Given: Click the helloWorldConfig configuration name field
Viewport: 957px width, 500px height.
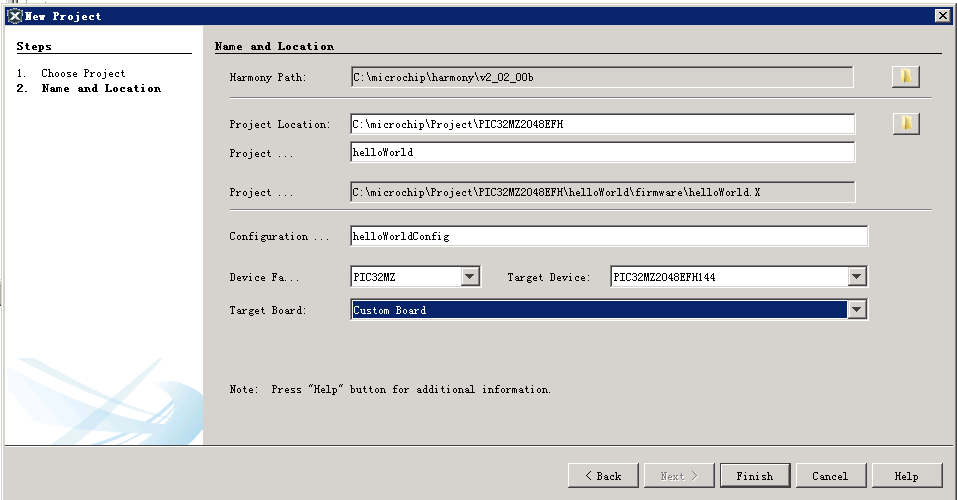Looking at the screenshot, I should (x=609, y=236).
